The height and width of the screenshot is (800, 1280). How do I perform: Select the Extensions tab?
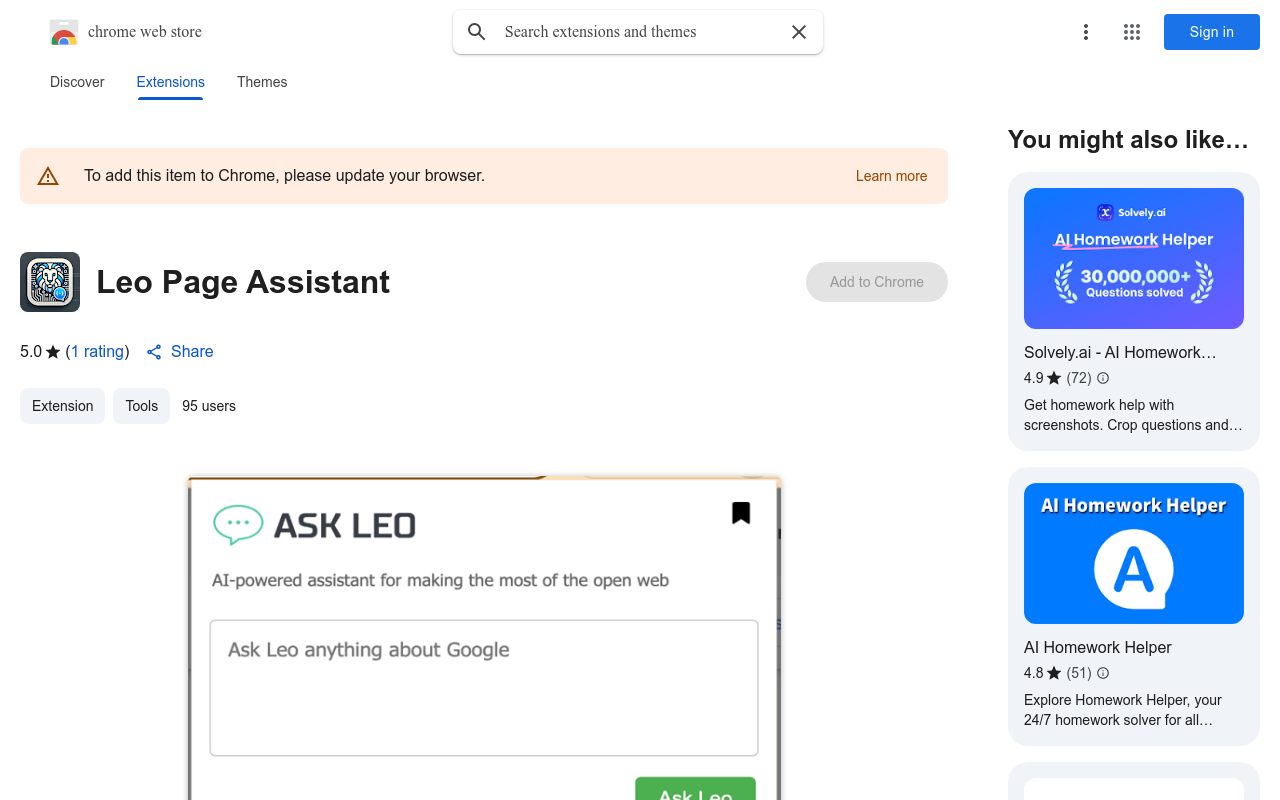pyautogui.click(x=170, y=82)
